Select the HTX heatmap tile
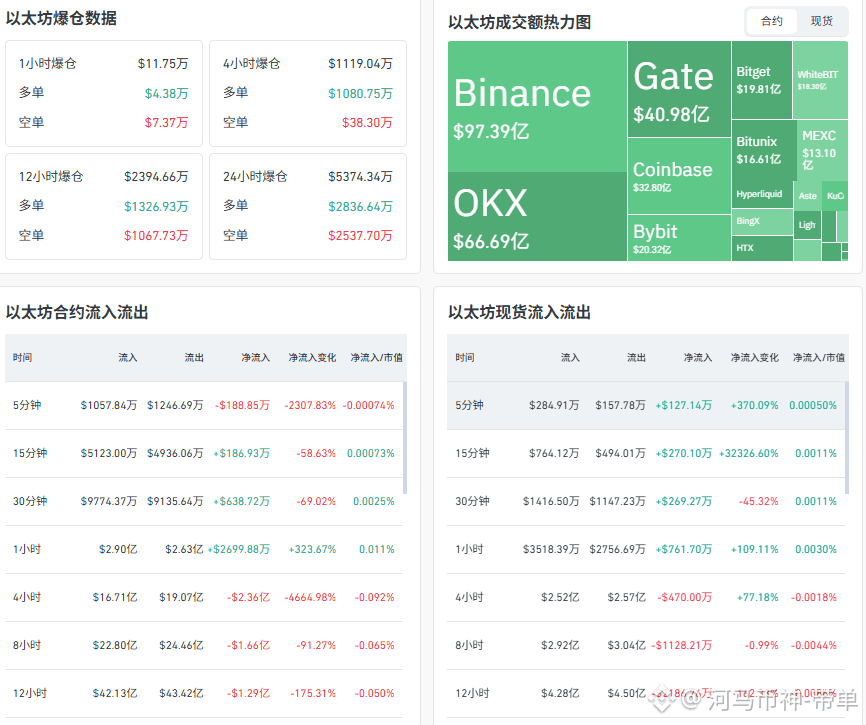Viewport: 866px width, 725px height. click(762, 248)
